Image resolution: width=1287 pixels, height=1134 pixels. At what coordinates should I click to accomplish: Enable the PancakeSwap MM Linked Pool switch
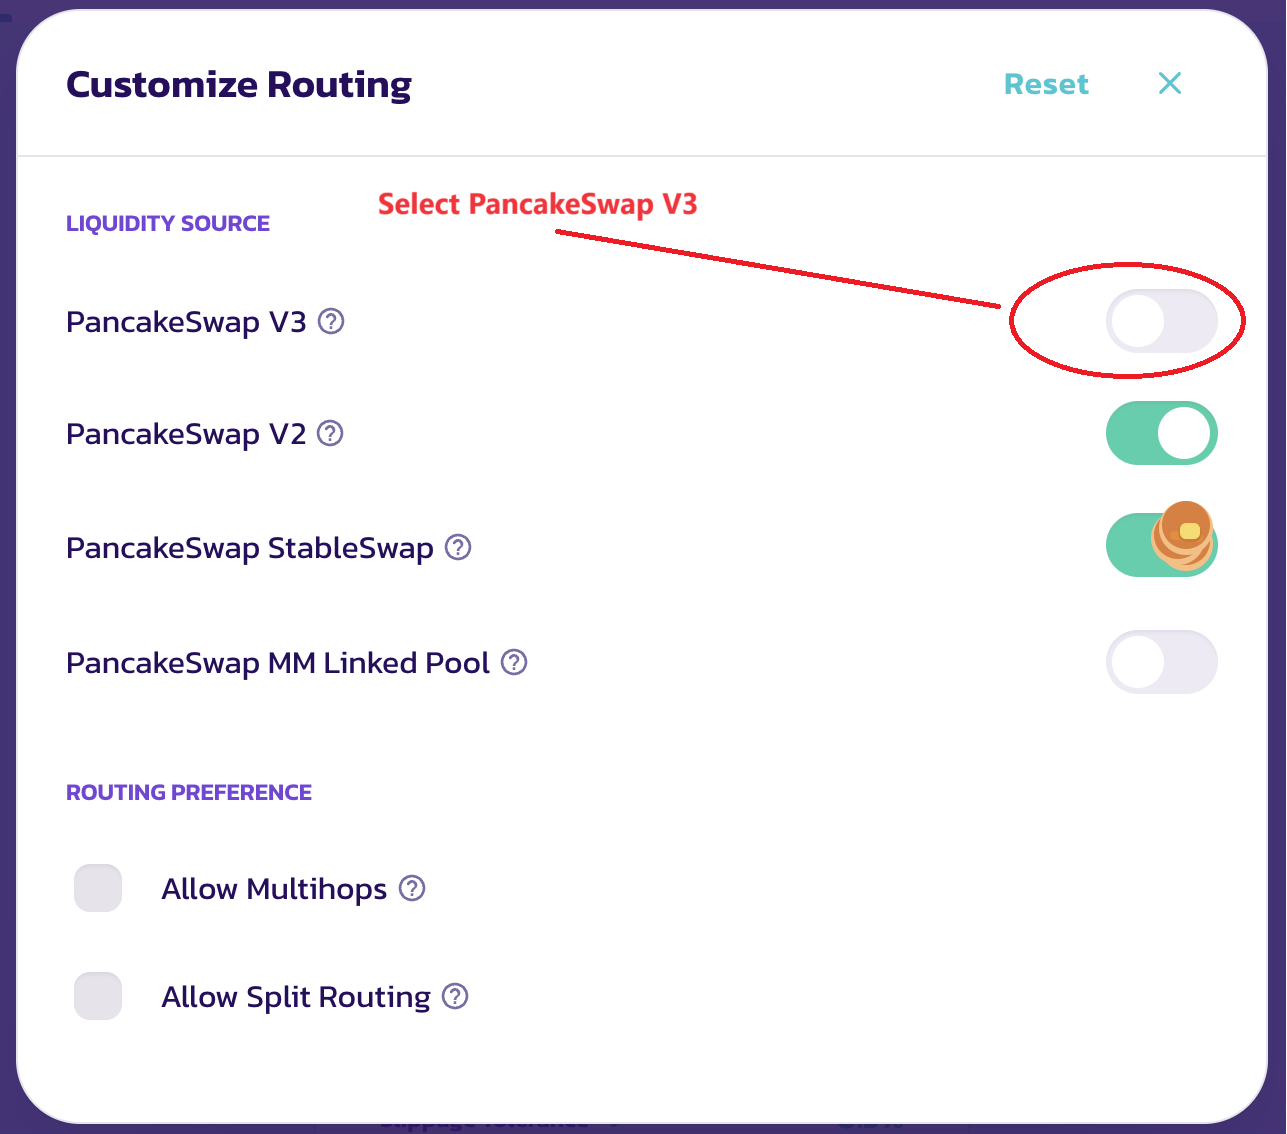pyautogui.click(x=1161, y=662)
